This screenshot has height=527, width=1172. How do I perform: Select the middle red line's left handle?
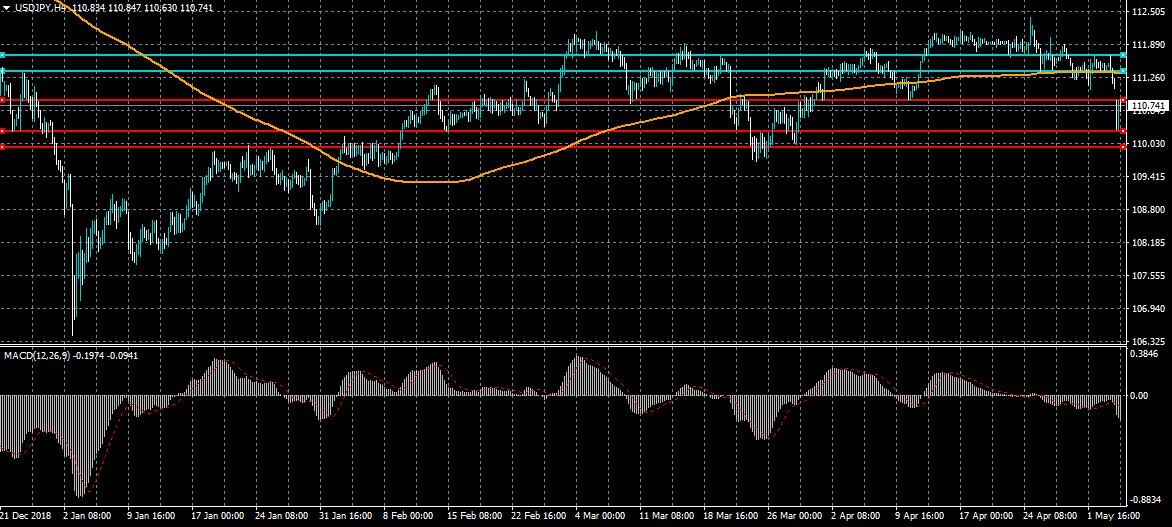pyautogui.click(x=3, y=131)
